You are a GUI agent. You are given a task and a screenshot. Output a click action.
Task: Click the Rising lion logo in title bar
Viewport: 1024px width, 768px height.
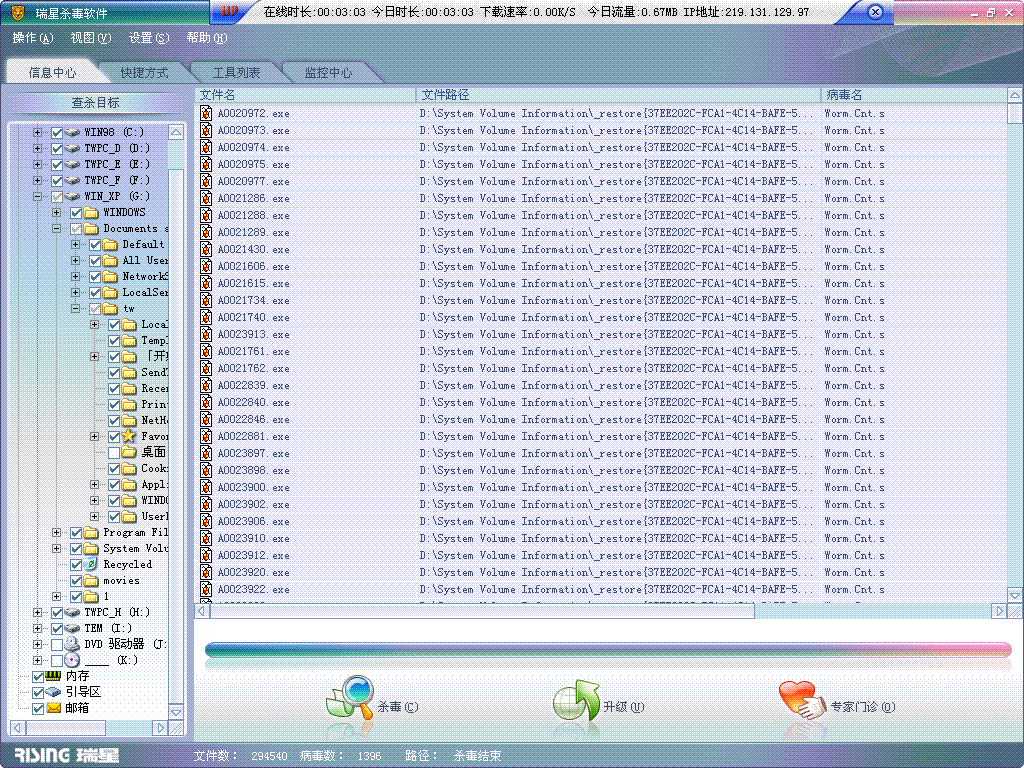(x=18, y=12)
